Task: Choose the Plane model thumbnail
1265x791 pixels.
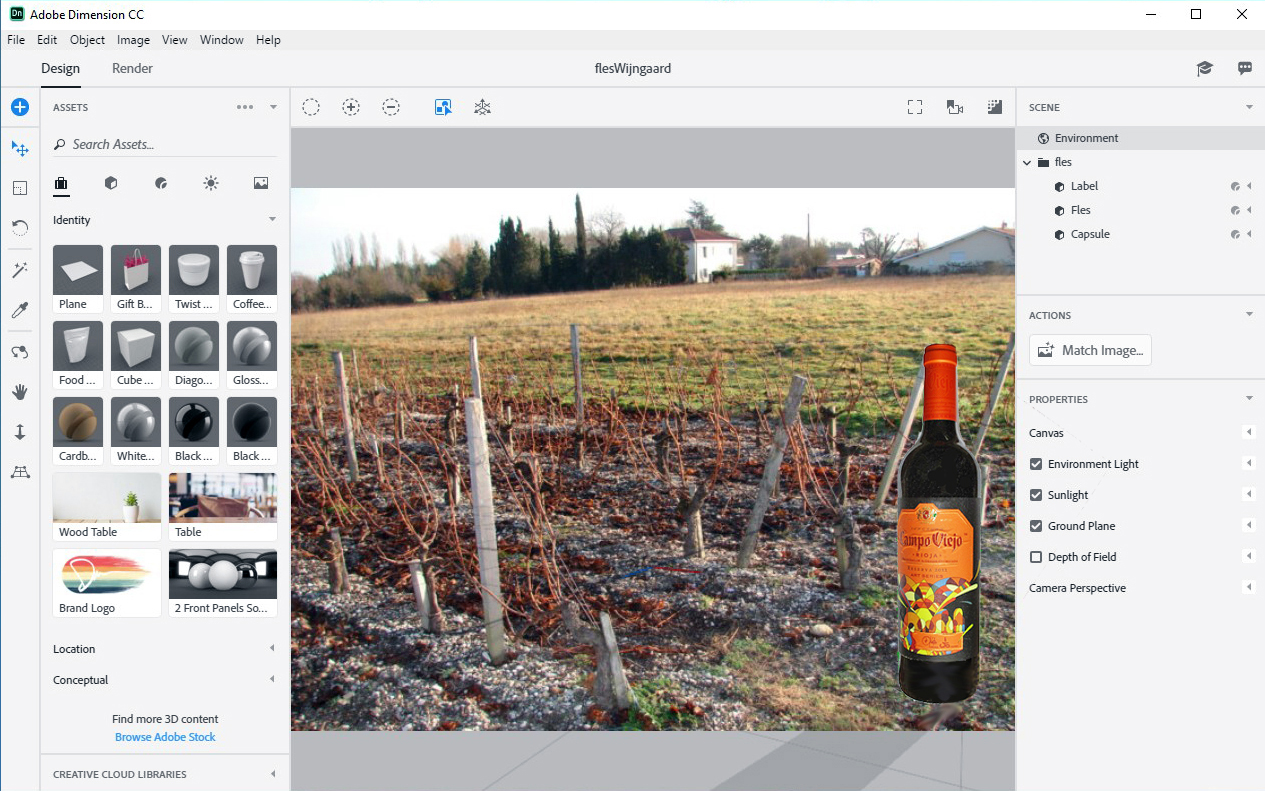Action: 78,279
